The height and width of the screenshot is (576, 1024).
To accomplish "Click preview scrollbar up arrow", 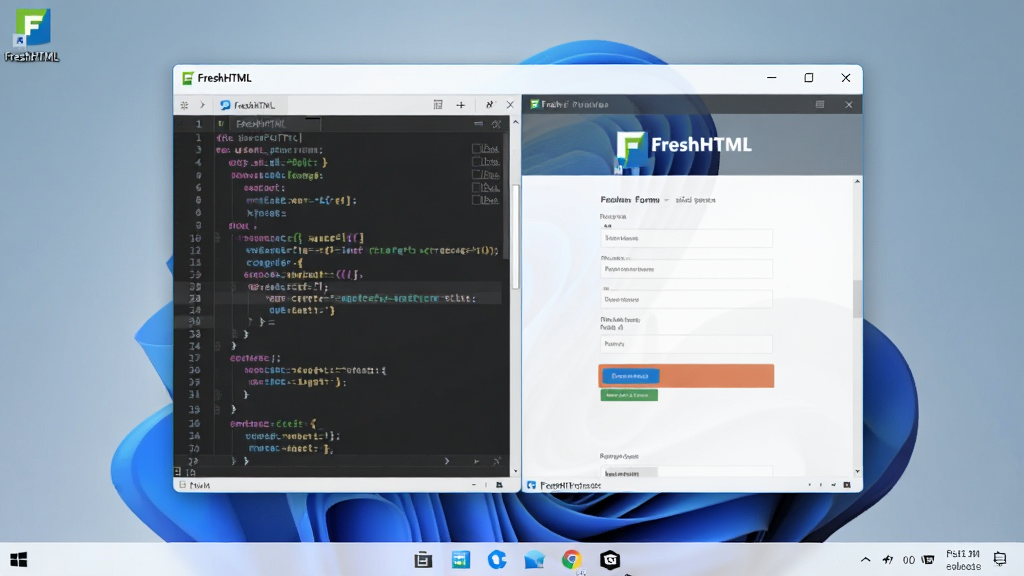I will [857, 182].
